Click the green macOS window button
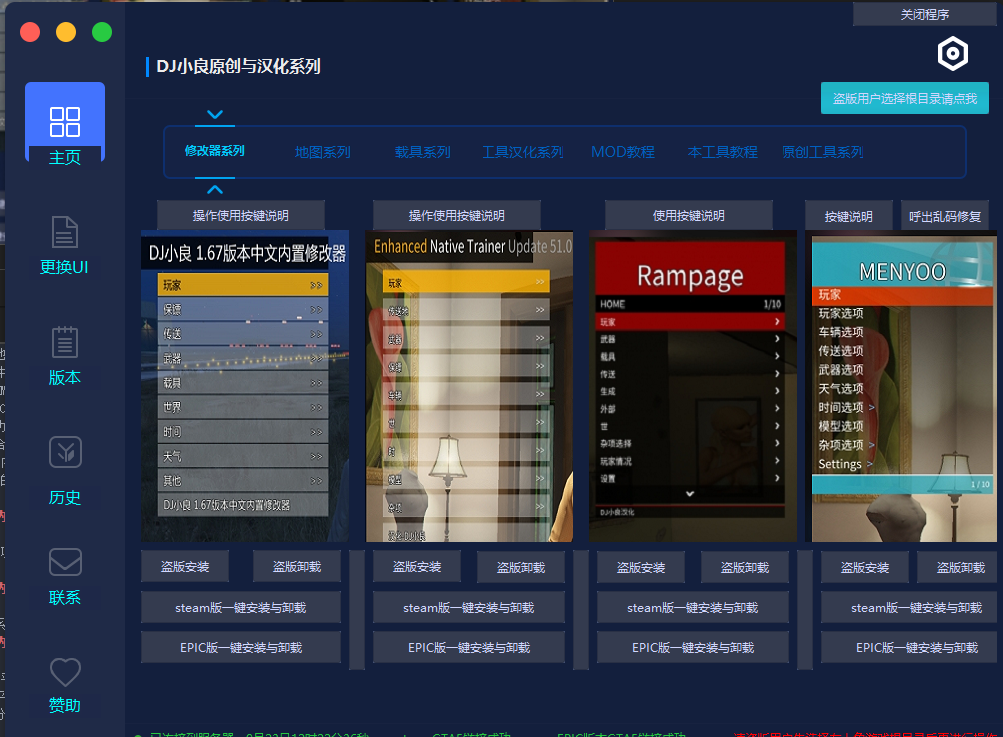The height and width of the screenshot is (737, 1003). click(102, 32)
